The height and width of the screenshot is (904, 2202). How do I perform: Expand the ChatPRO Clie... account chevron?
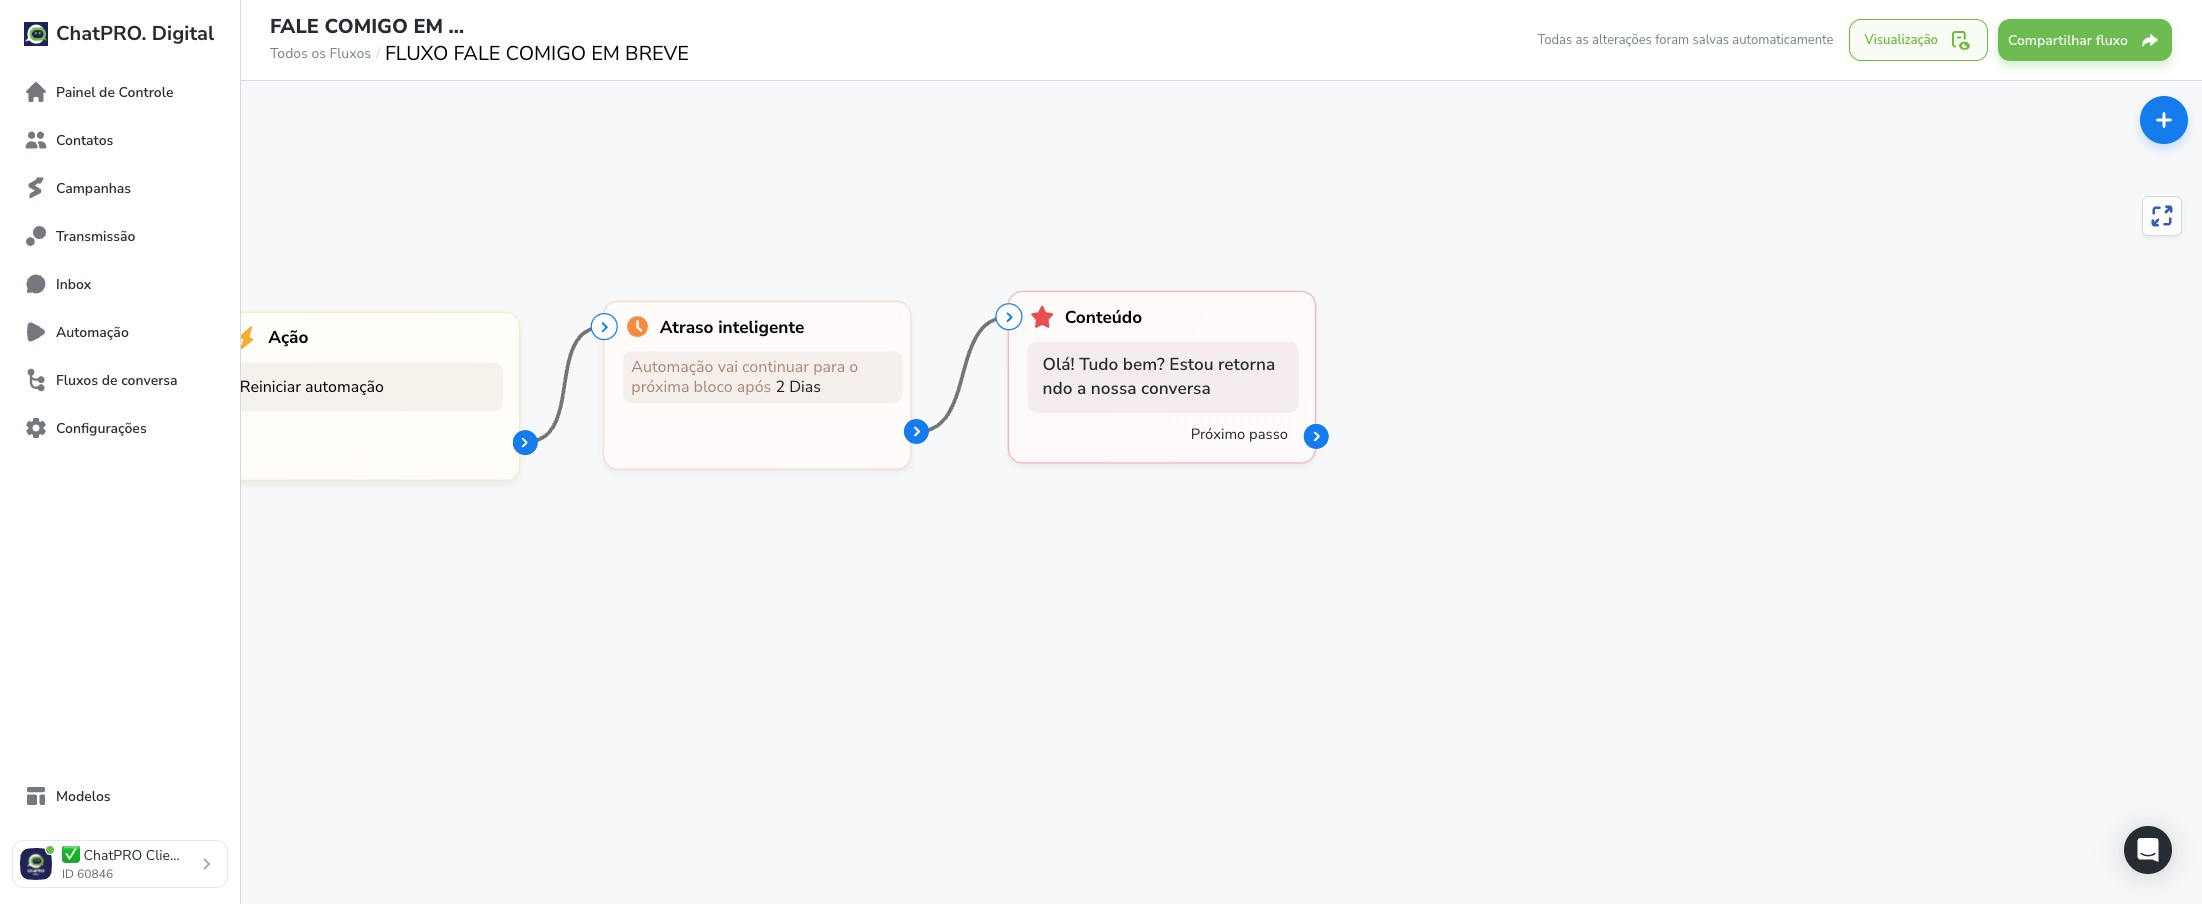point(206,864)
